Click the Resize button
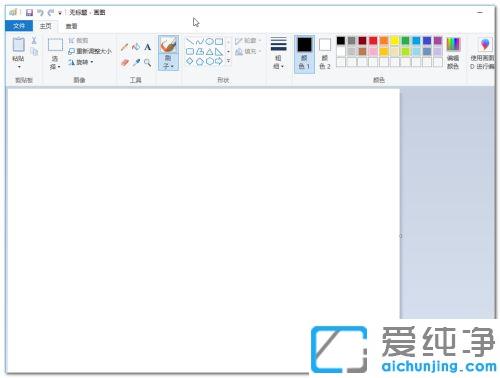The image size is (500, 378). coord(90,51)
